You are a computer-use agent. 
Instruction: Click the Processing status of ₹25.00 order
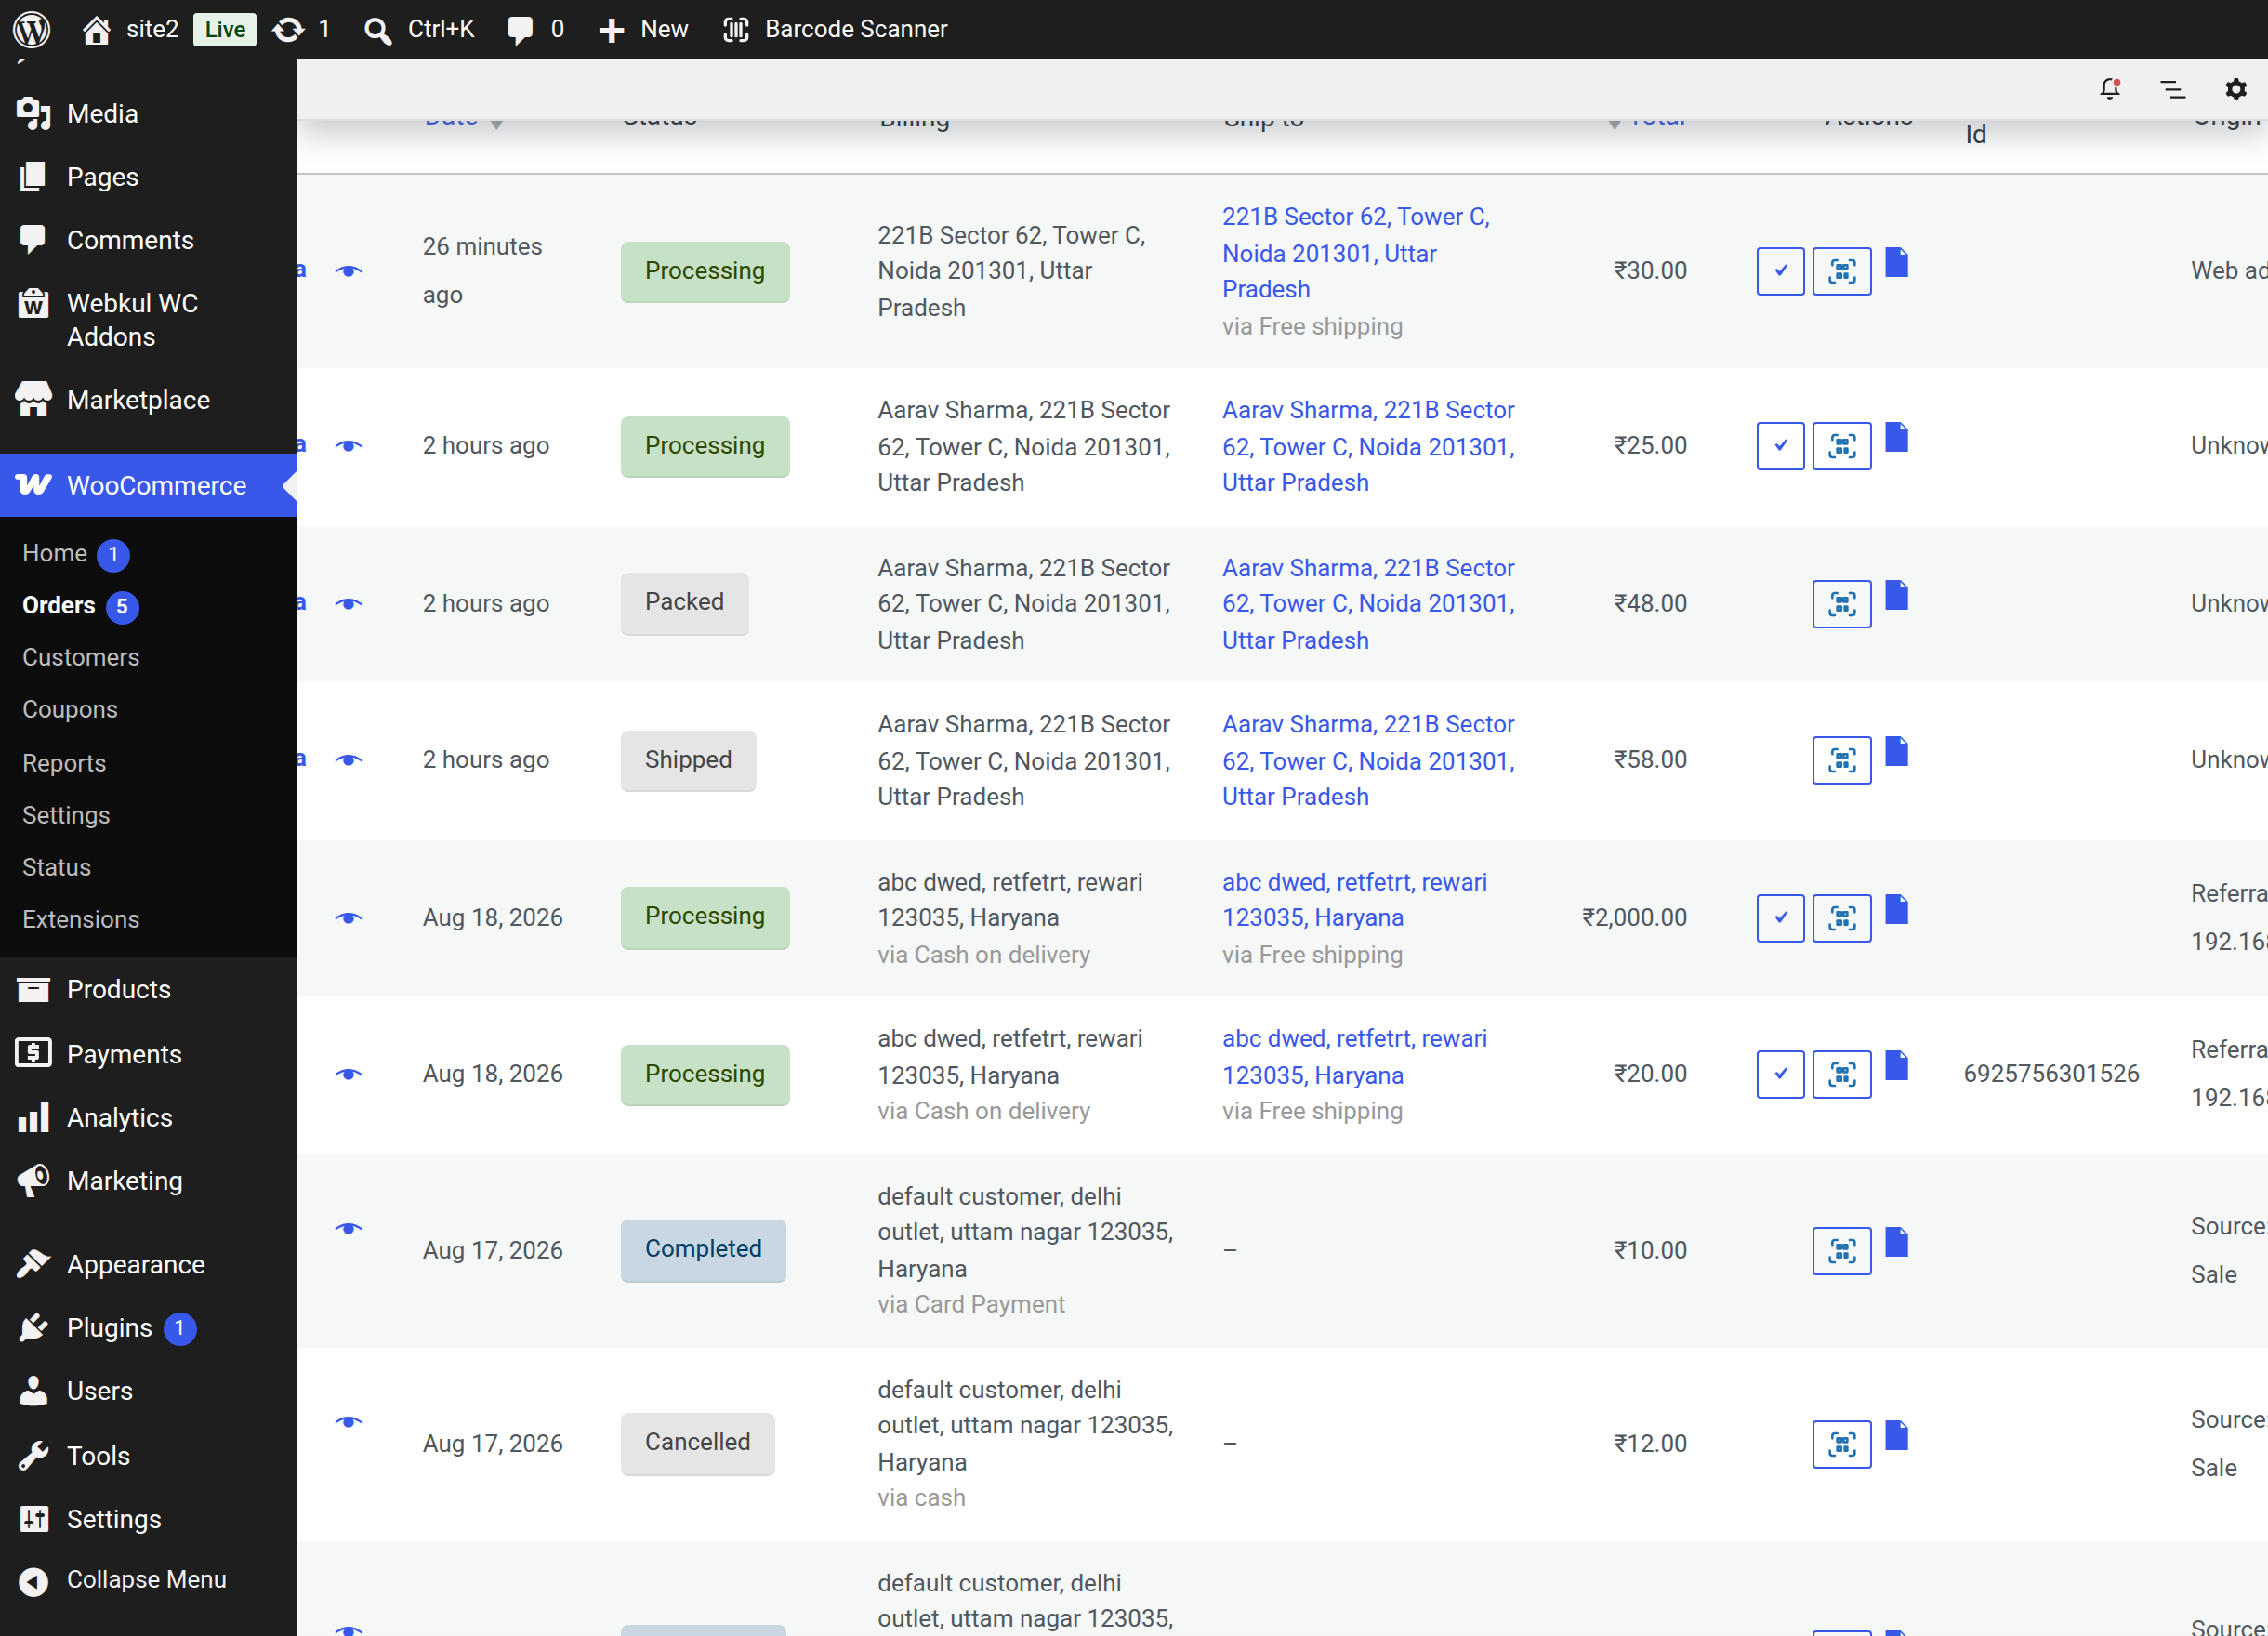tap(705, 446)
